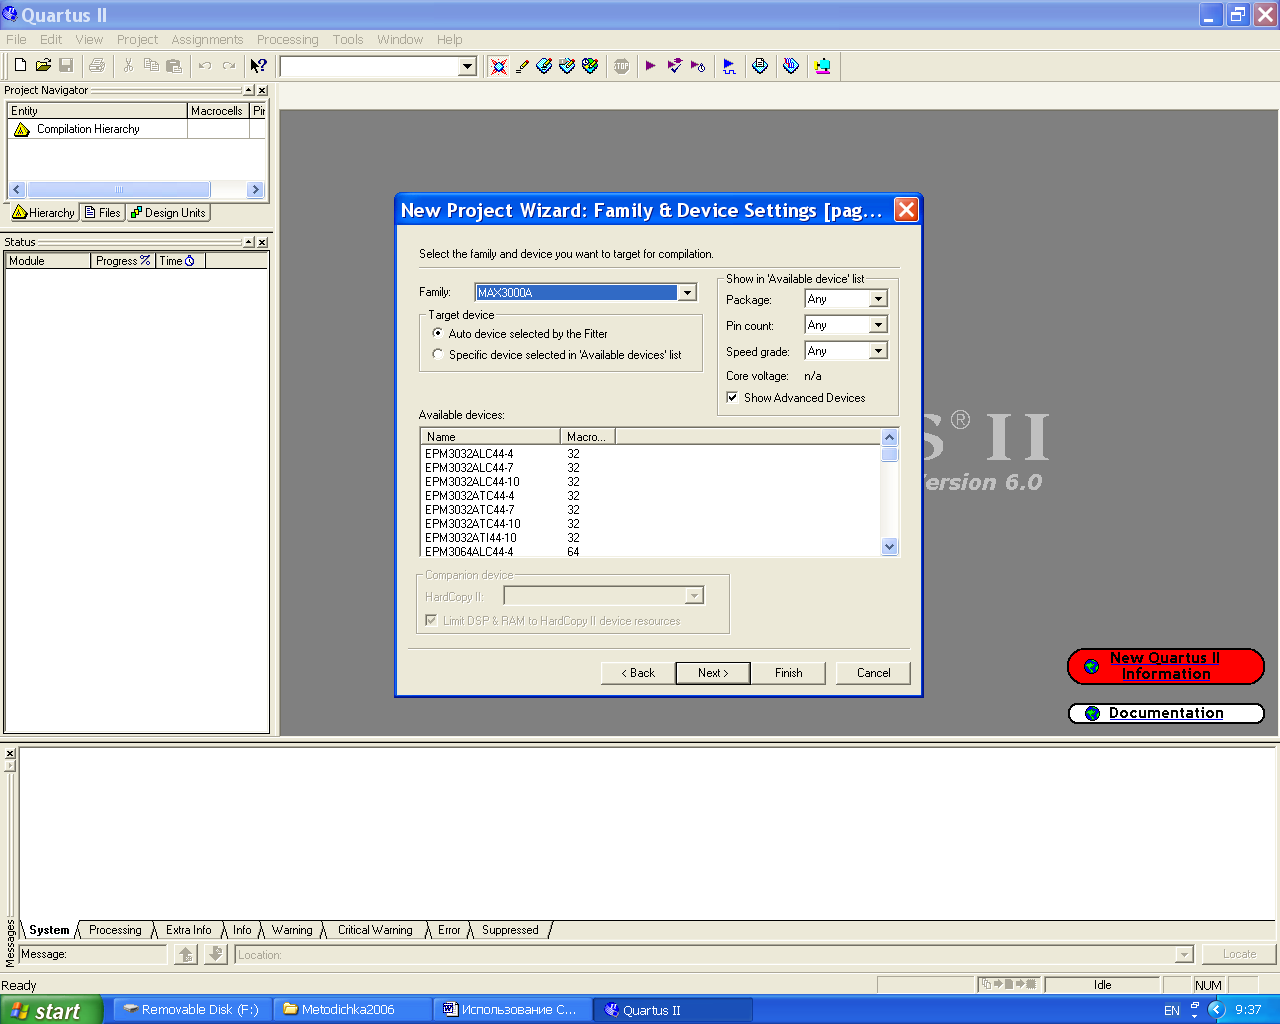This screenshot has height=1024, width=1280.
Task: Select device EPM3032ATC44-7 in the list
Action: (x=469, y=510)
